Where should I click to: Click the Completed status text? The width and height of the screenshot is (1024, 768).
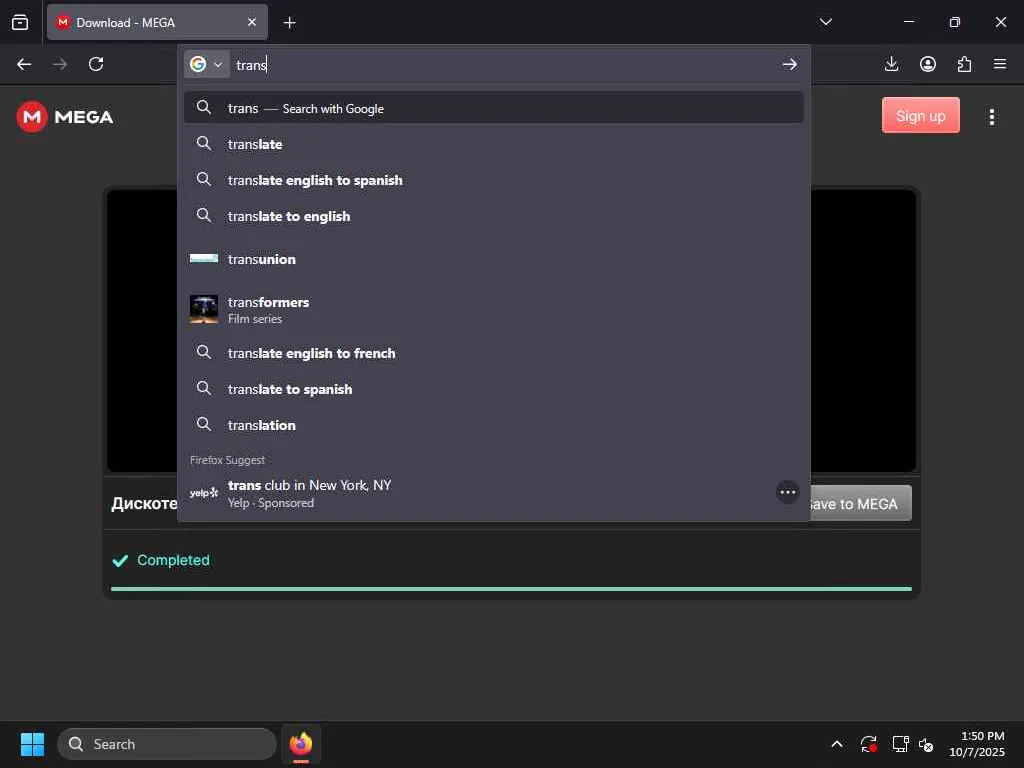pos(173,560)
